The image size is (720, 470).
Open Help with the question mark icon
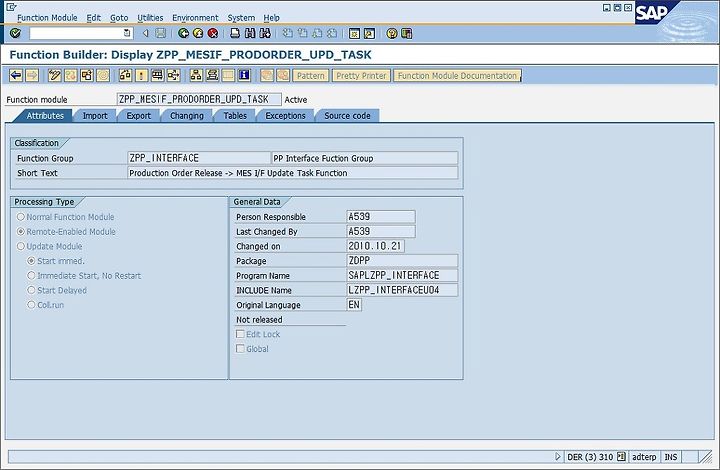coord(392,33)
